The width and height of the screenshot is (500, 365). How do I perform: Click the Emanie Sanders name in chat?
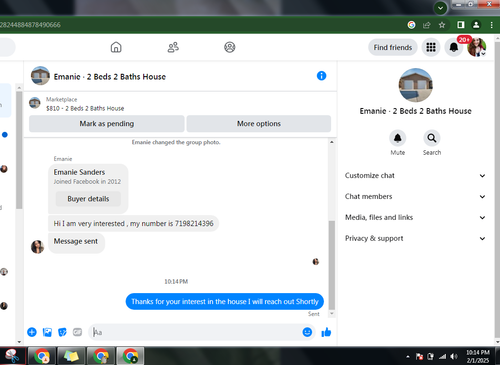click(79, 172)
